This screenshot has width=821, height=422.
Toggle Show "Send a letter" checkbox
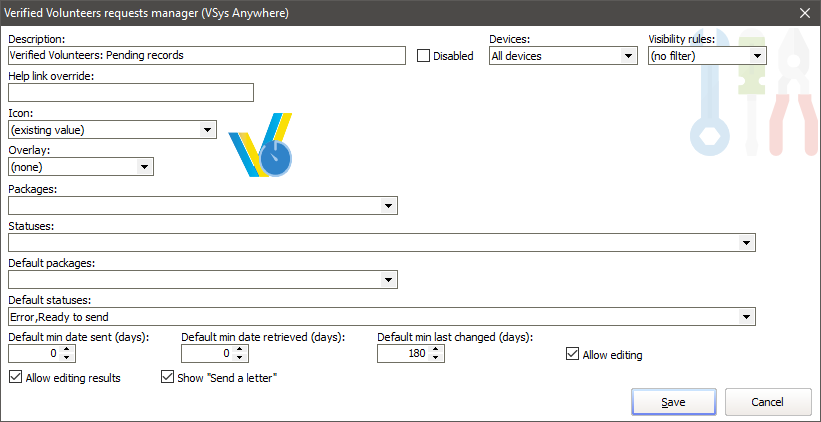click(168, 378)
